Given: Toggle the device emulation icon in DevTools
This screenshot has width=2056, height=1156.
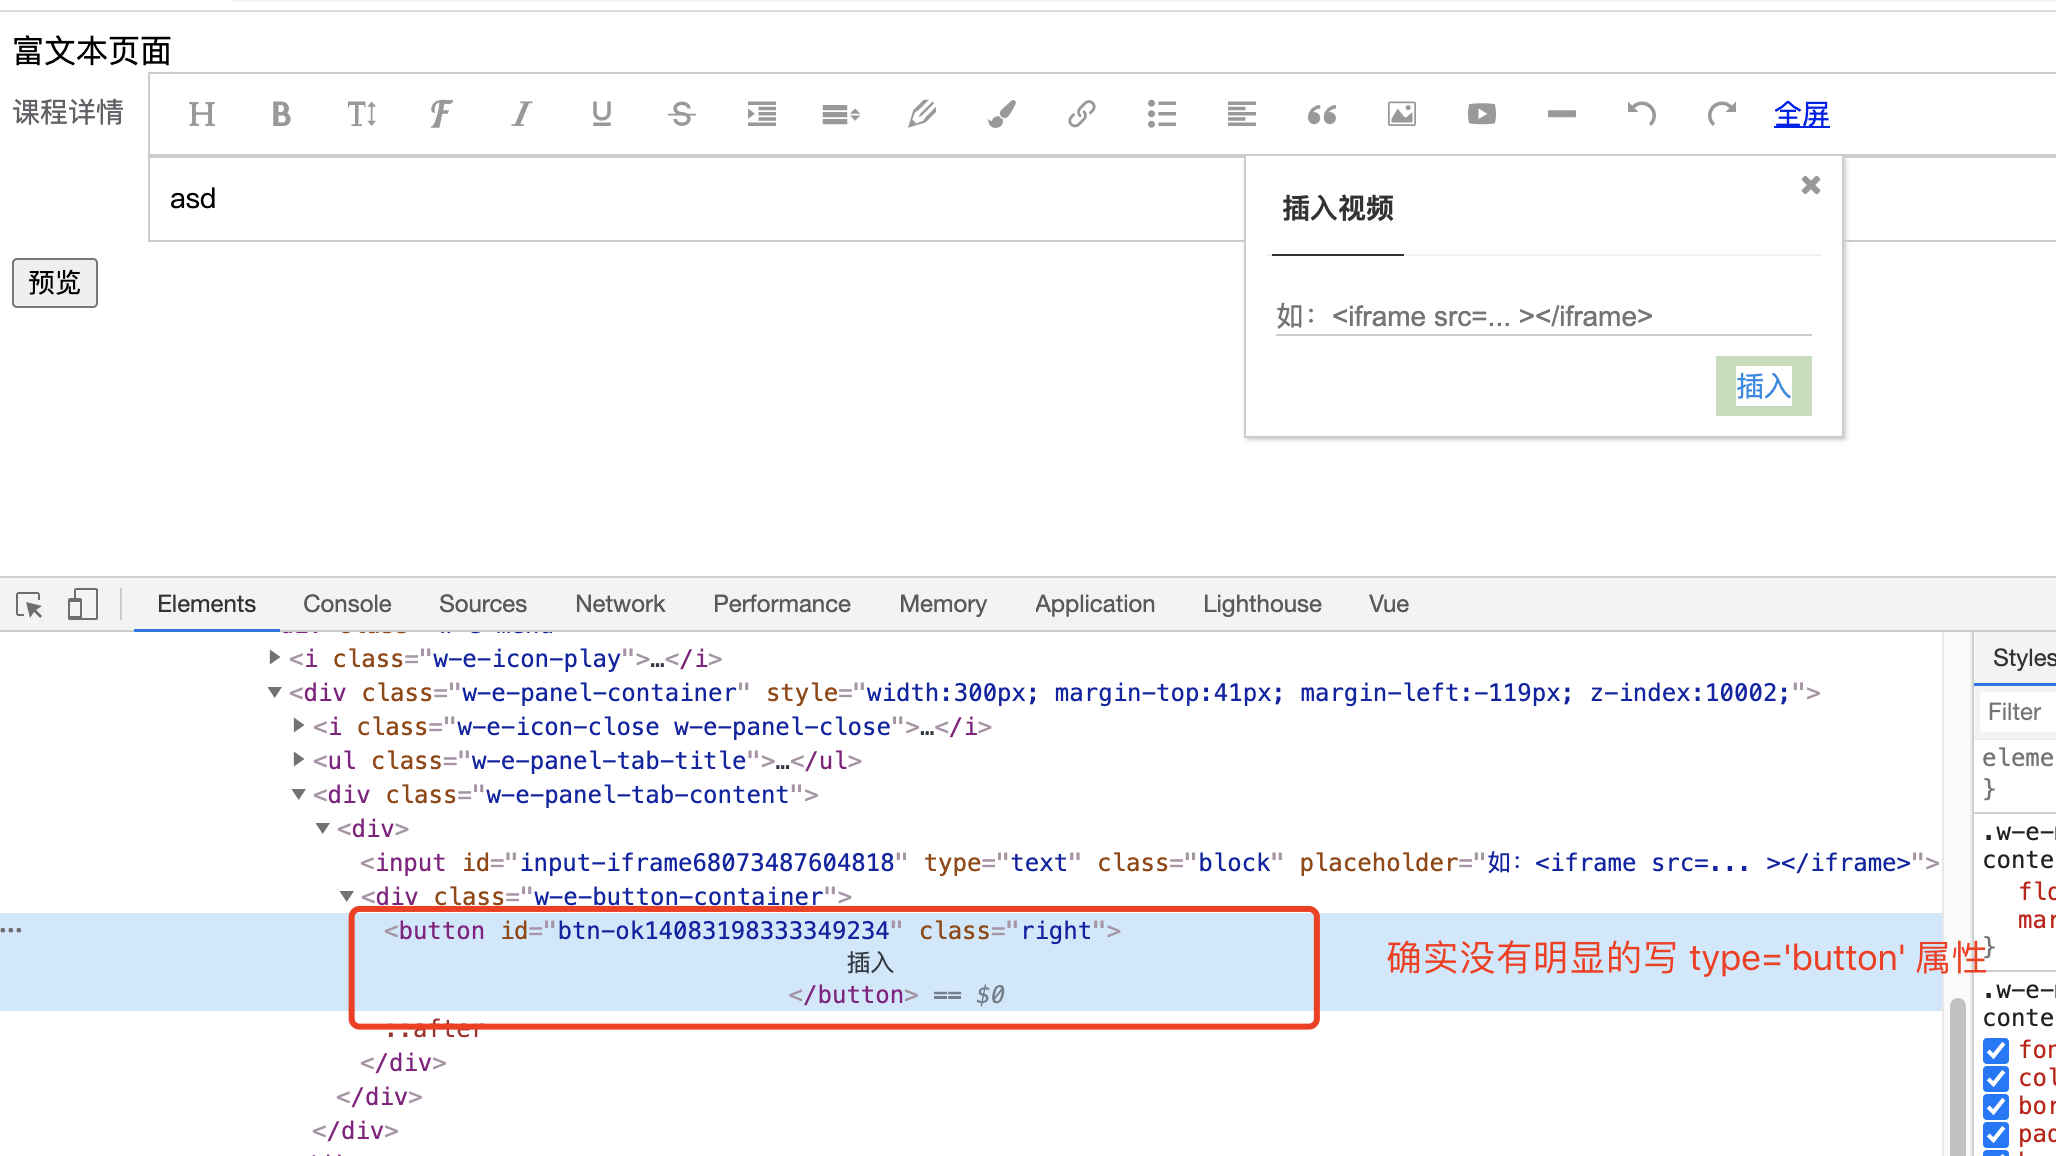Looking at the screenshot, I should [x=83, y=603].
